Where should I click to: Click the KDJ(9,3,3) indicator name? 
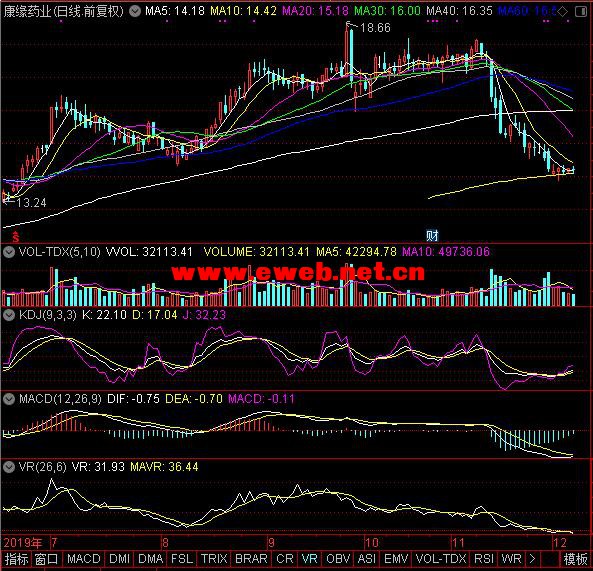[x=48, y=315]
